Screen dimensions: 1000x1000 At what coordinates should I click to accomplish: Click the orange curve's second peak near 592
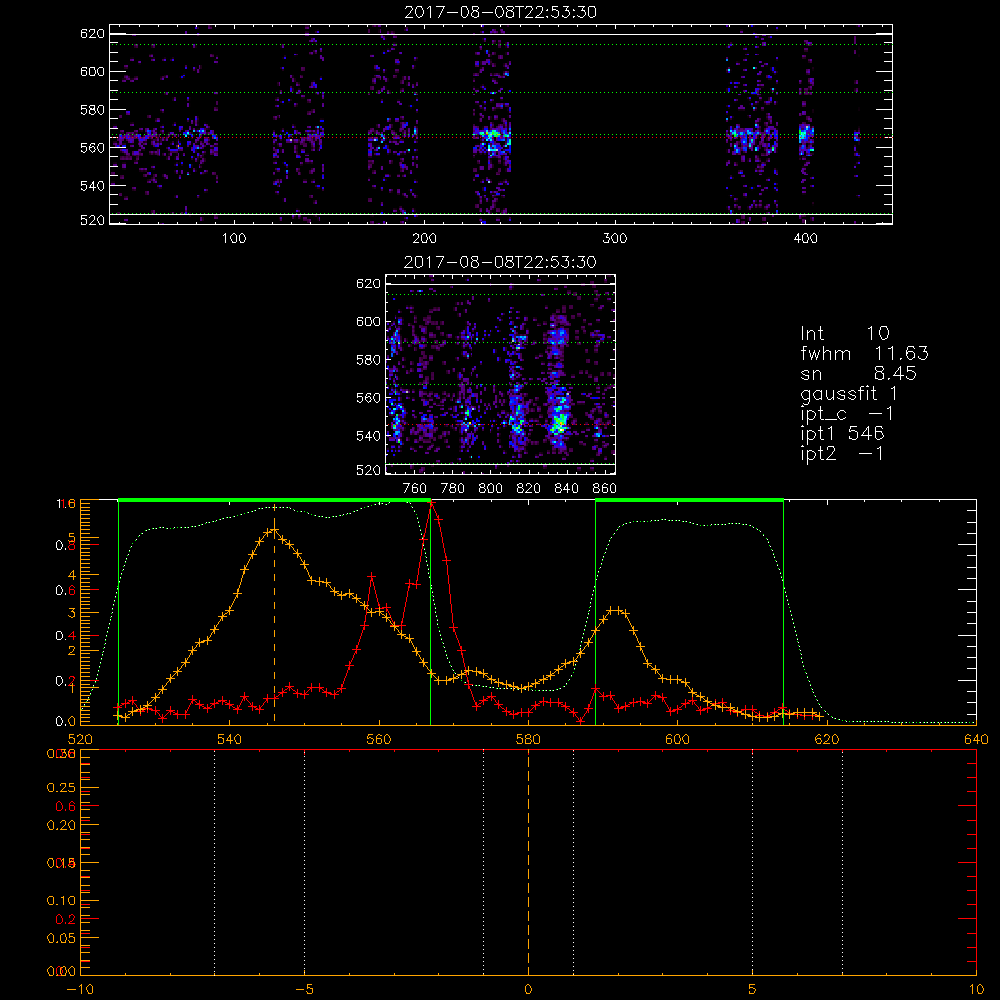615,610
